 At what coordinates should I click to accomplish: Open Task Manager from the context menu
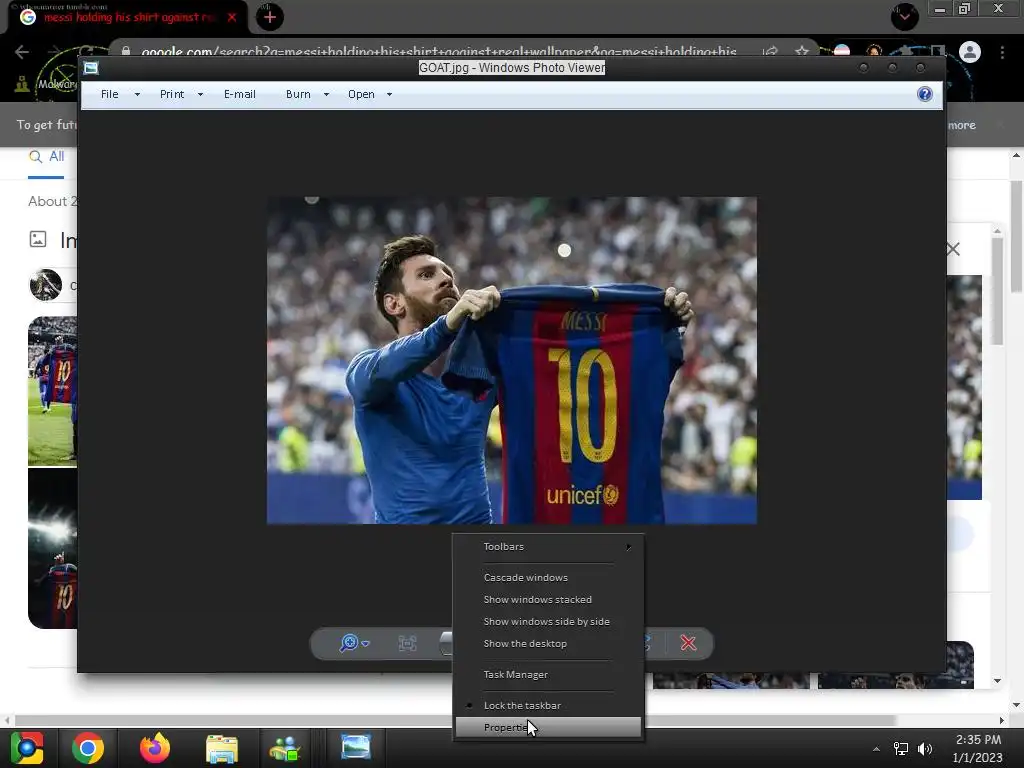click(549, 675)
